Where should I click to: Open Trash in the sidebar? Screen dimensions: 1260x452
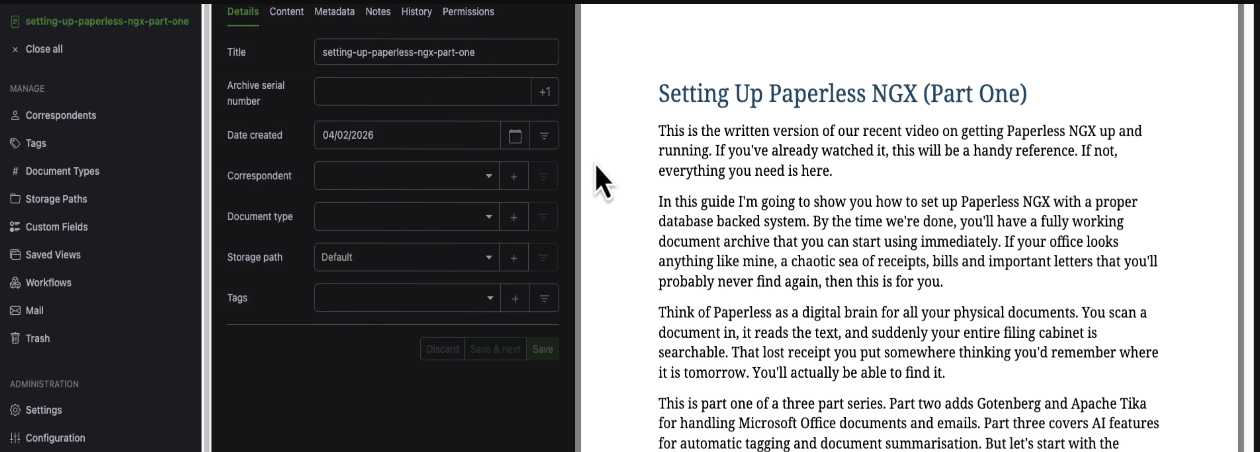point(37,338)
